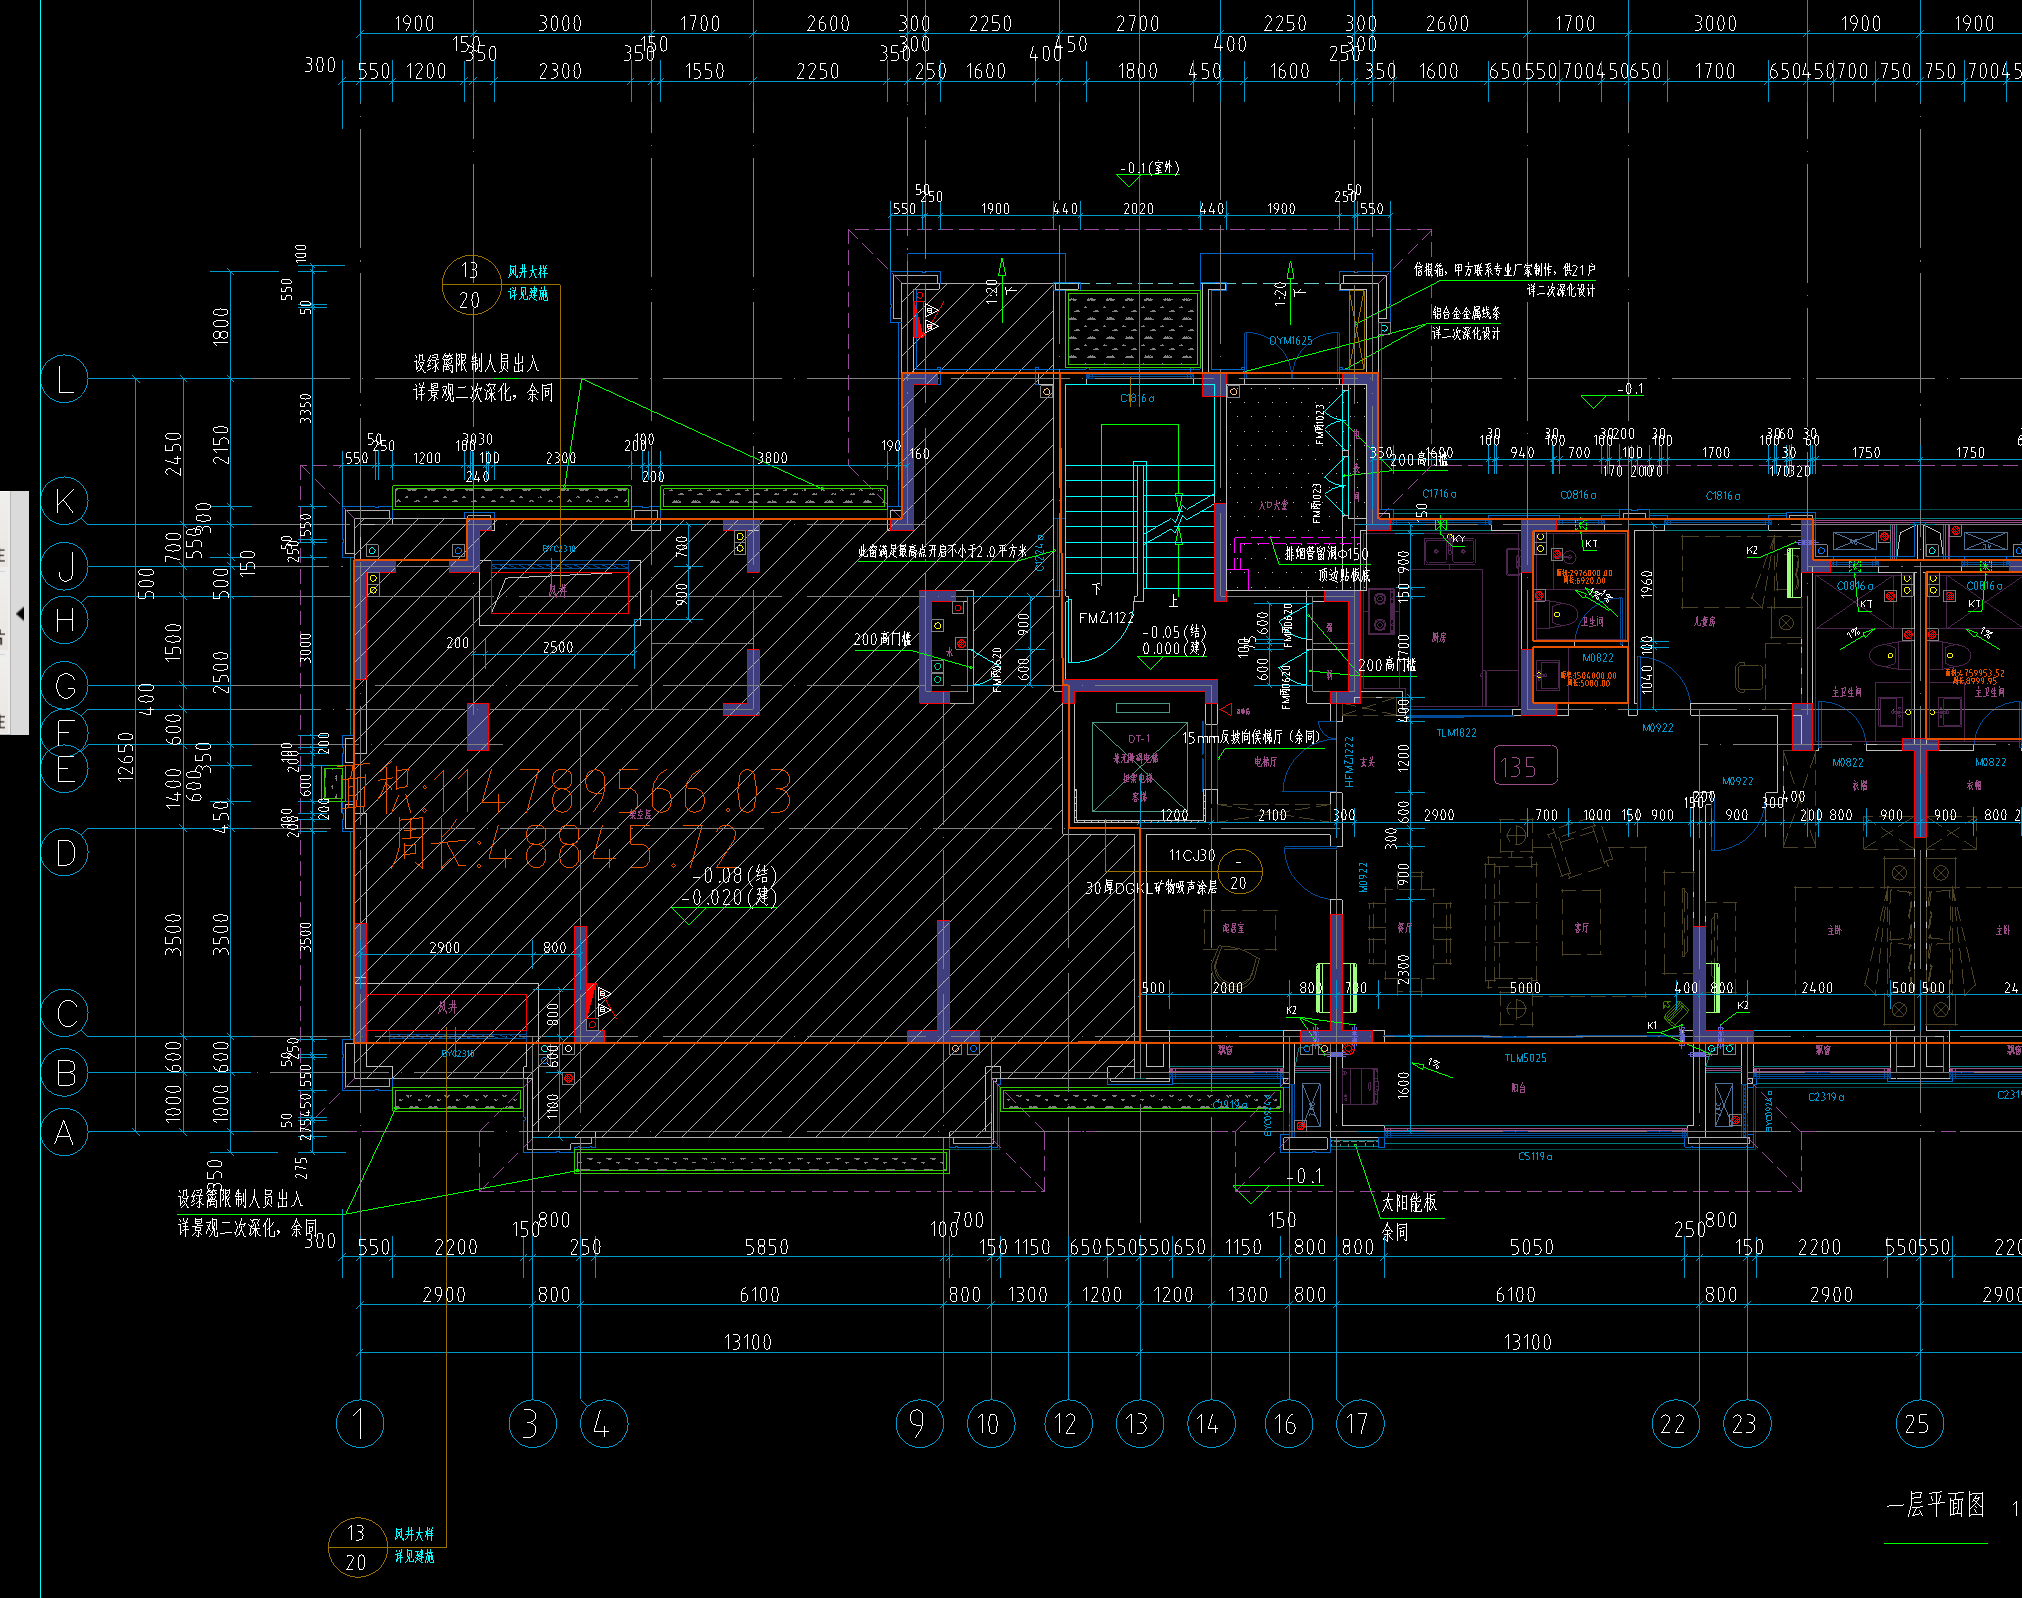Select grid axis bubble 3 at the bottom
Viewport: 2022px width, 1598px height.
(x=532, y=1423)
